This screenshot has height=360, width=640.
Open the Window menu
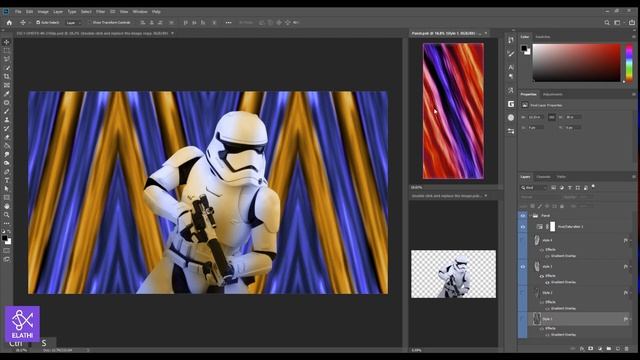click(140, 12)
